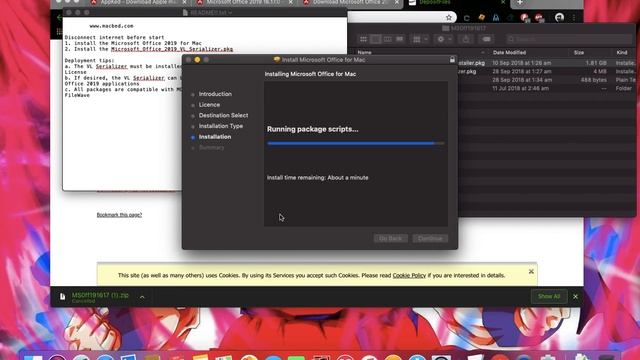640x360 pixels.
Task: Click the installation progress bar
Action: [356, 143]
